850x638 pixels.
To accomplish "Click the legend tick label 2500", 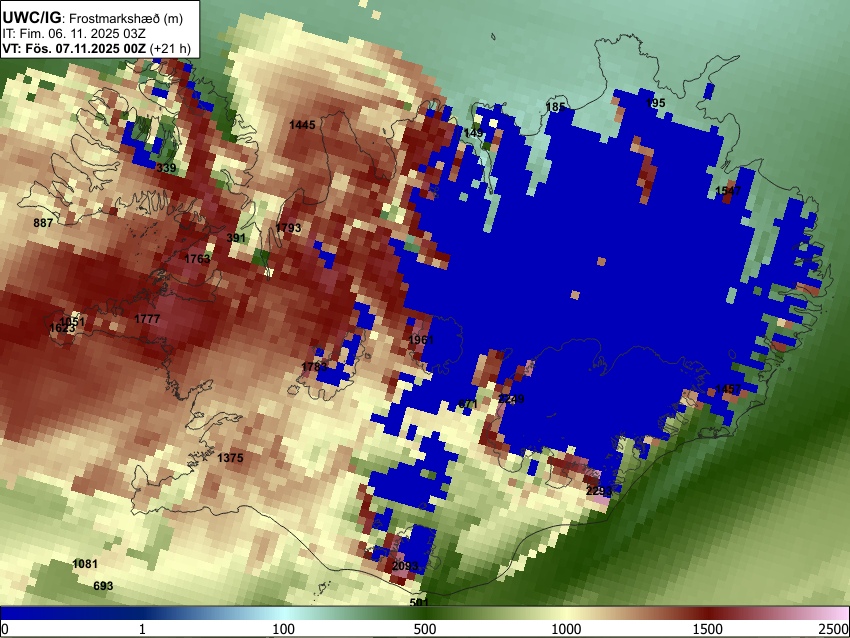I will 834,629.
